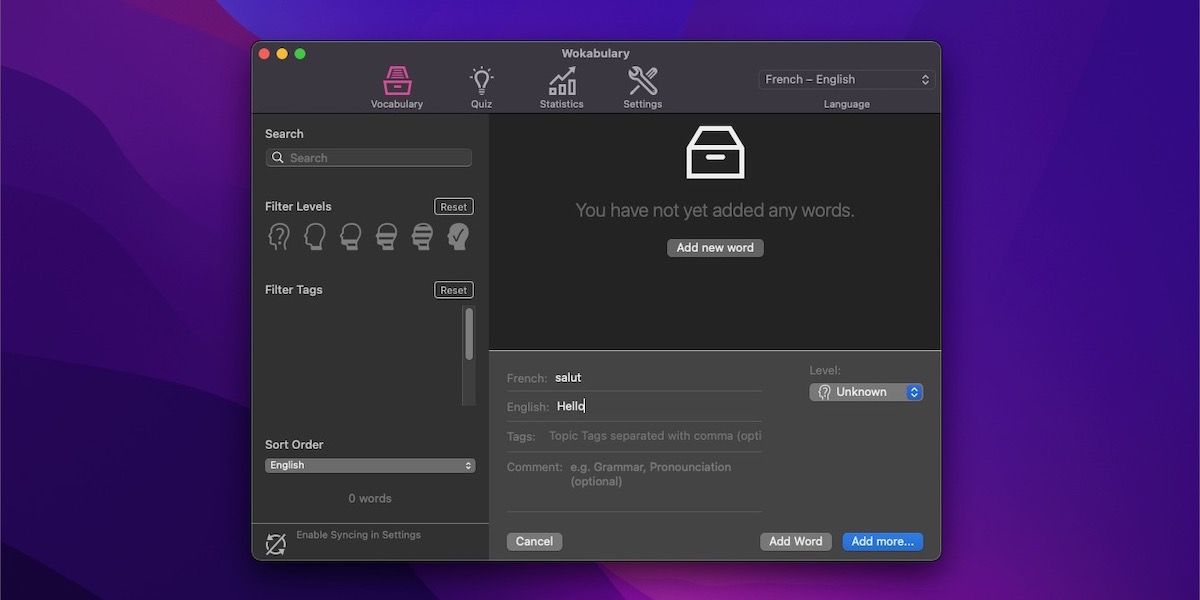
Task: Filter by mastered checkmark head icon
Action: coord(459,237)
